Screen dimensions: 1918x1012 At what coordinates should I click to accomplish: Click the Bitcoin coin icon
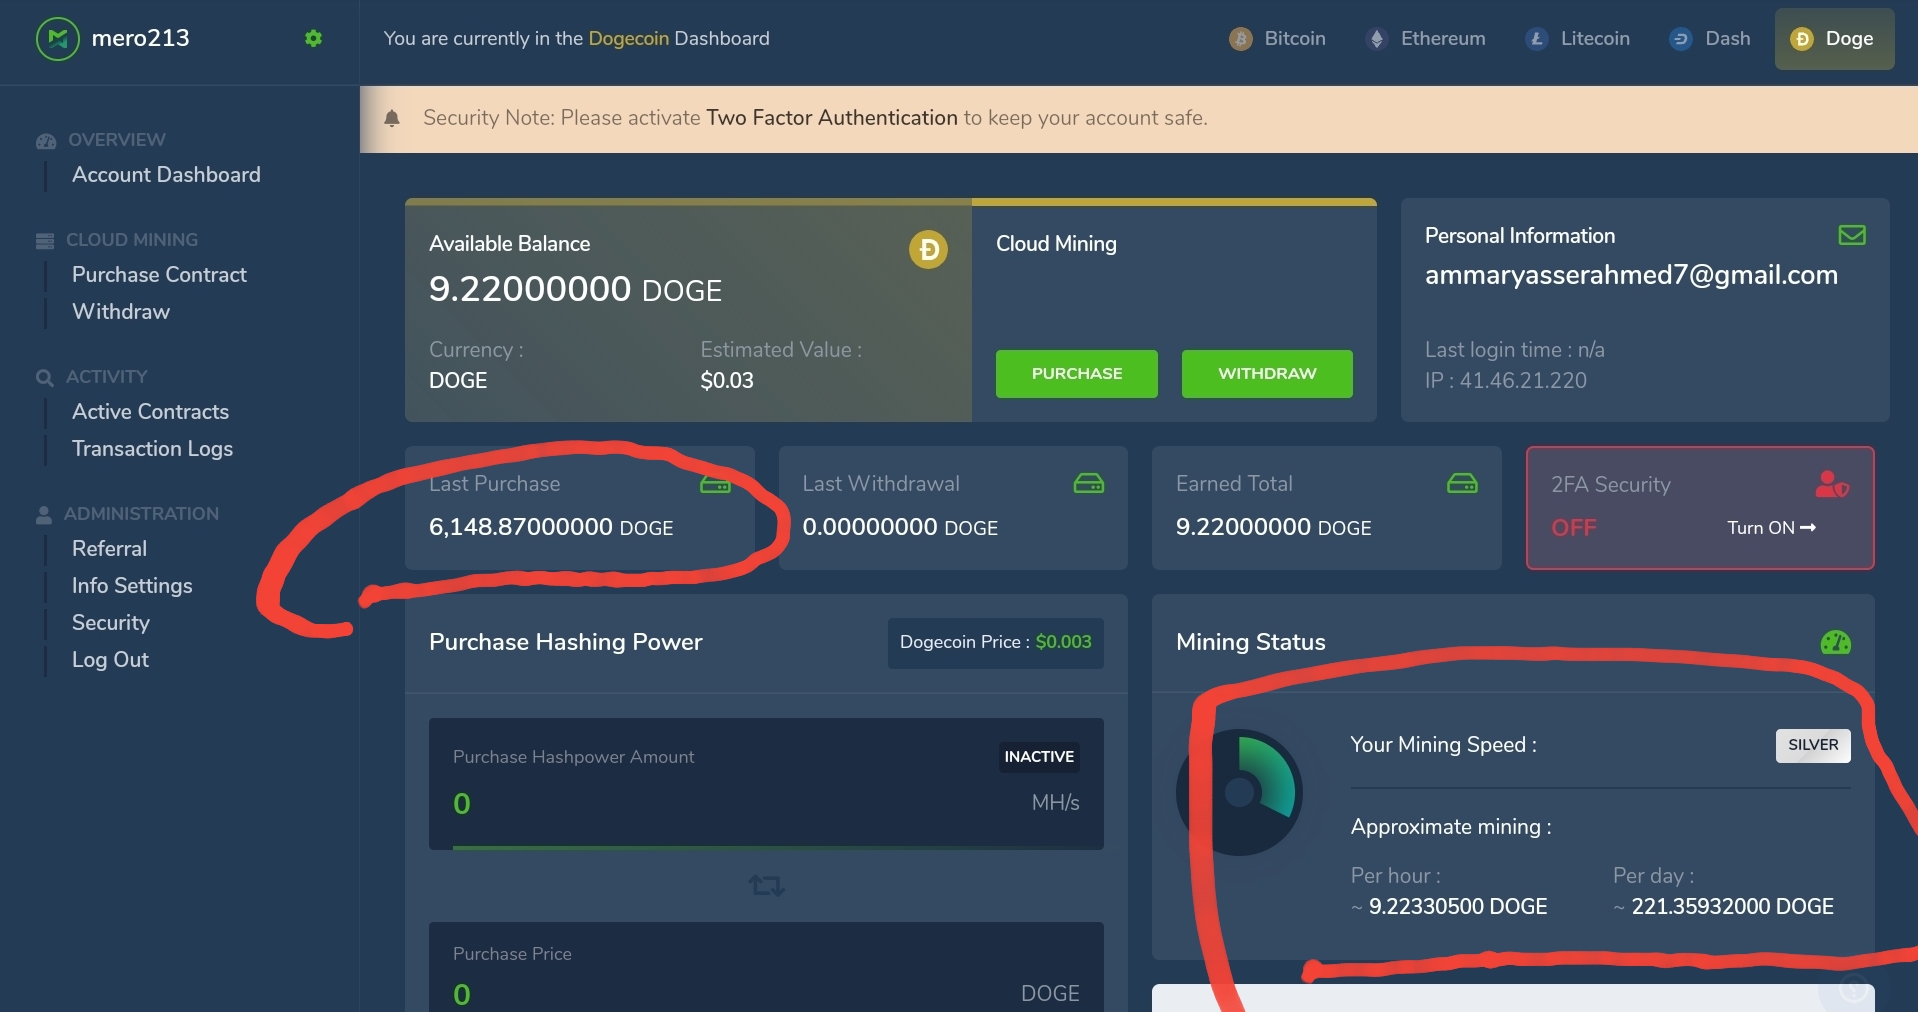pos(1240,39)
